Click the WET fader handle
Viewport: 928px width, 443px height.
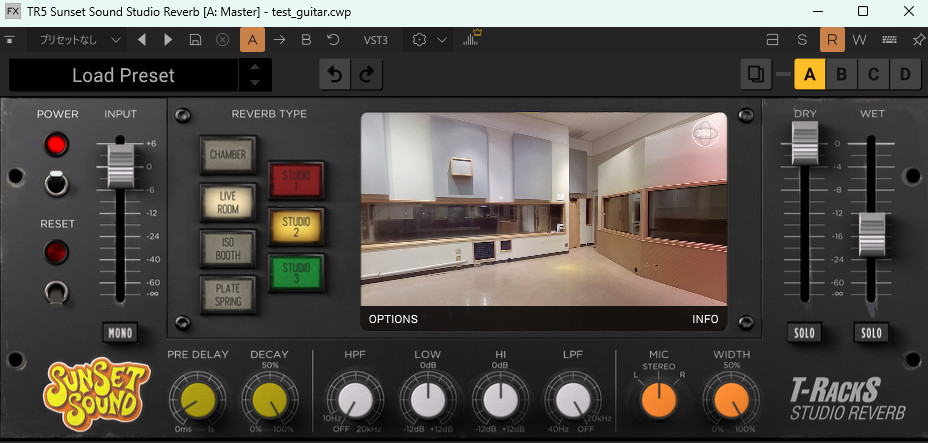(871, 235)
